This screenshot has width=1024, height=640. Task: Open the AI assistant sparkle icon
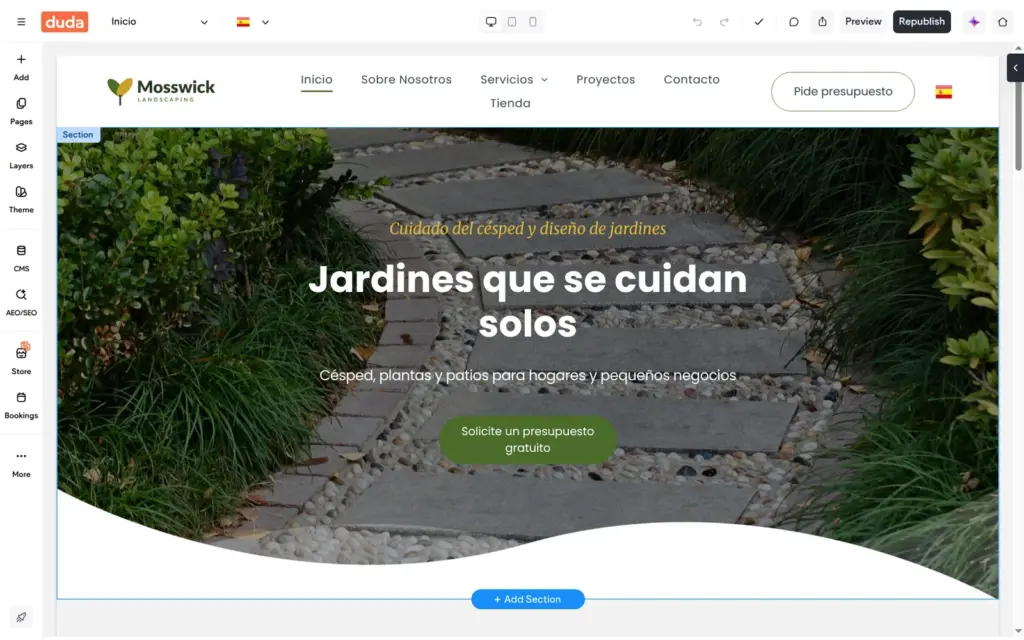(x=974, y=22)
